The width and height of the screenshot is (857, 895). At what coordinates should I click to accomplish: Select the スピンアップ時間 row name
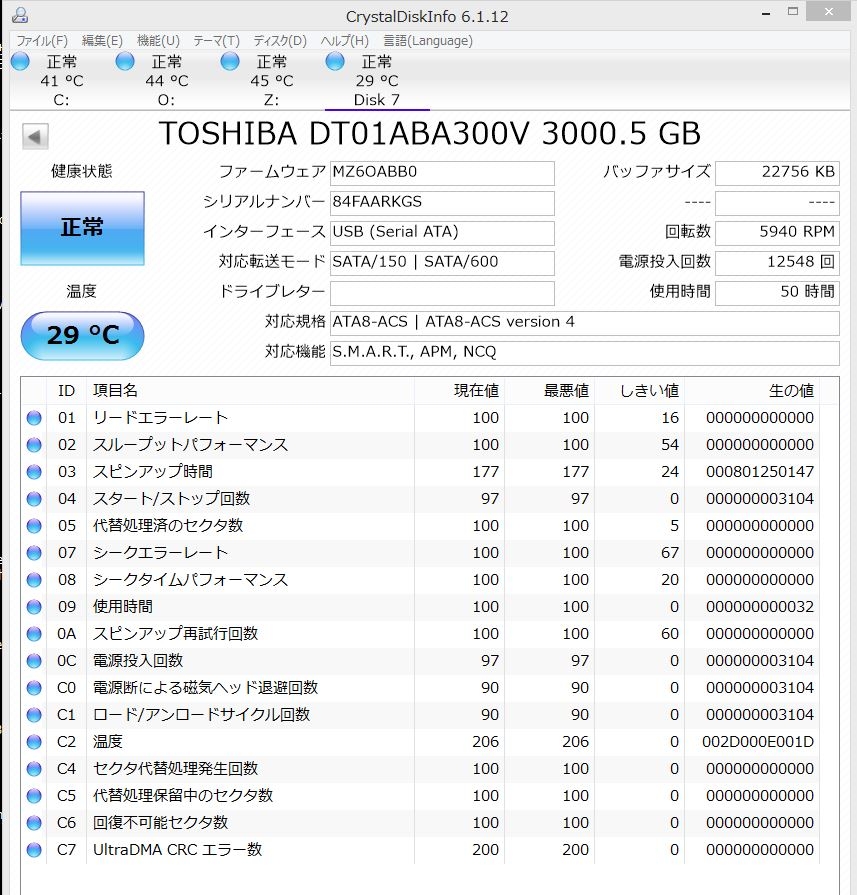pyautogui.click(x=152, y=472)
